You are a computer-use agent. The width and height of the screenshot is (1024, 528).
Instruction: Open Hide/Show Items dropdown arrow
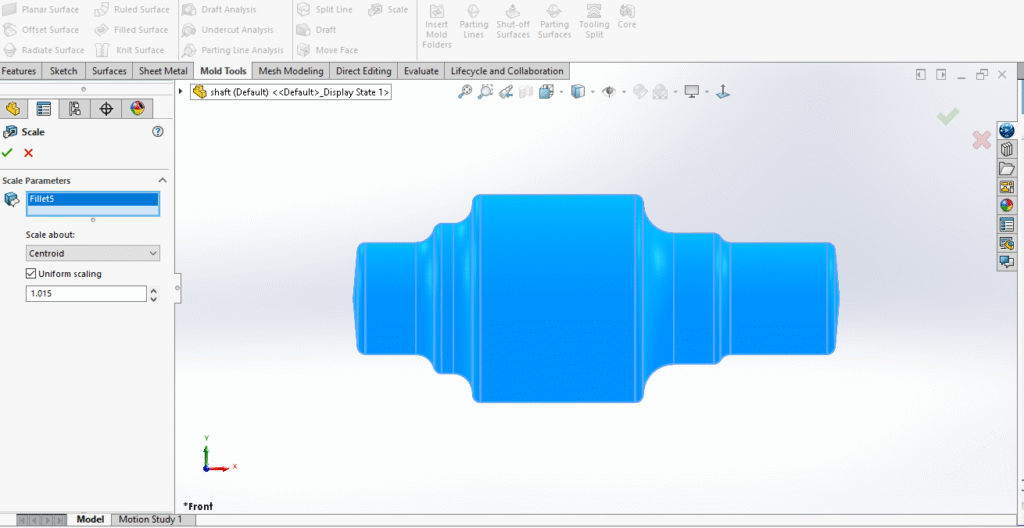click(x=624, y=92)
